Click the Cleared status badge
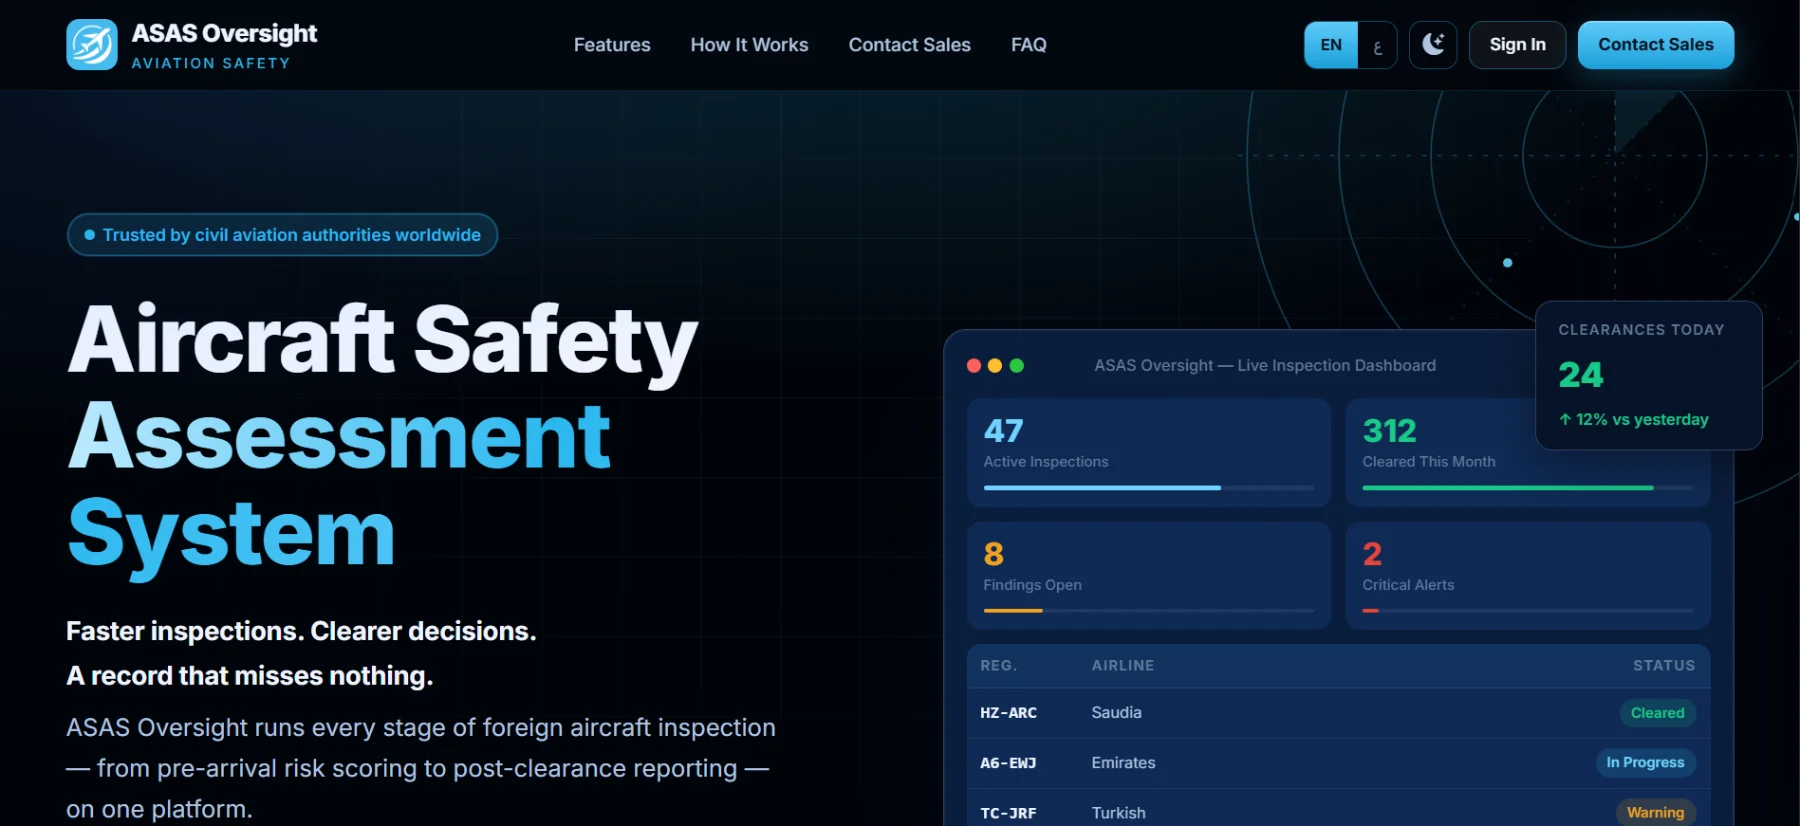The width and height of the screenshot is (1800, 826). tap(1657, 713)
